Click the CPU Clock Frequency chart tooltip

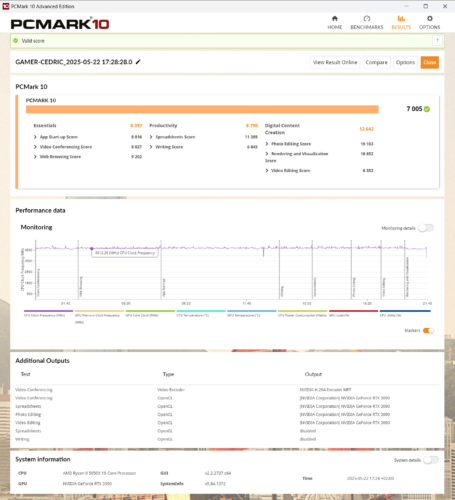125,253
